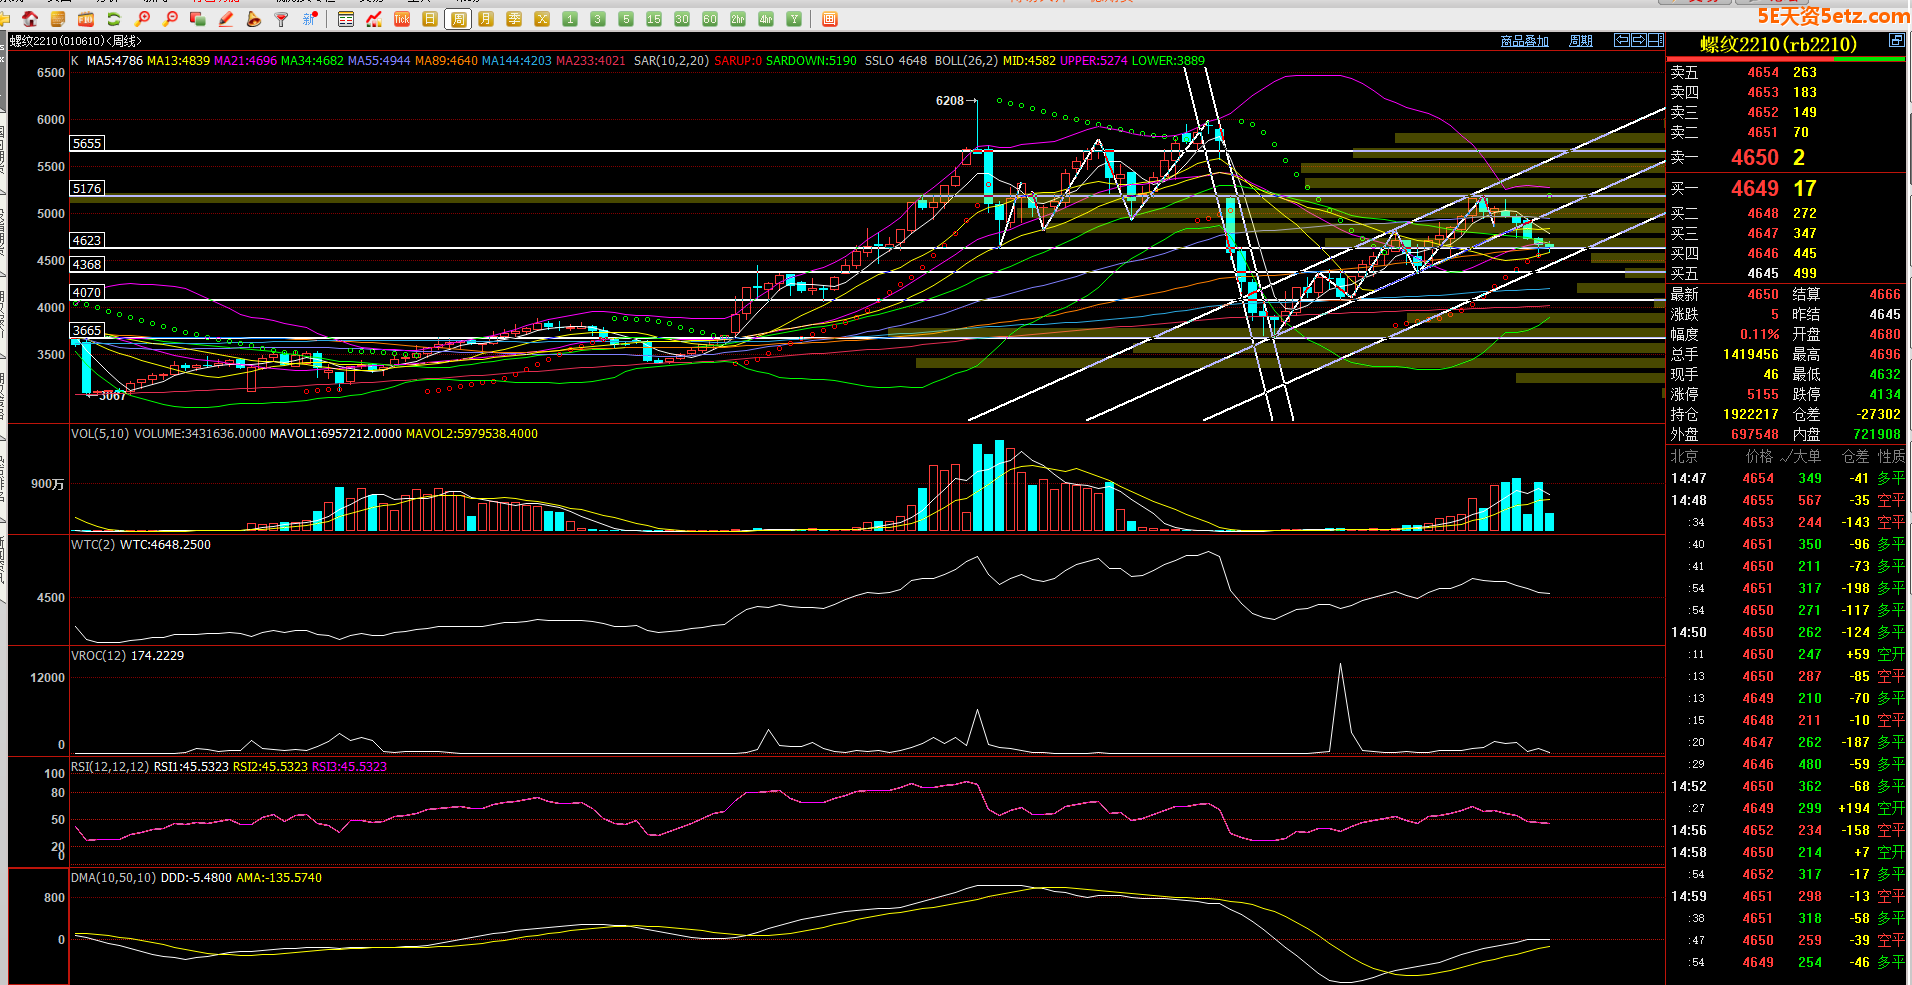Viewport: 1912px width, 985px height.
Task: Click the DMA(10,50,10) indicator label
Action: point(114,878)
